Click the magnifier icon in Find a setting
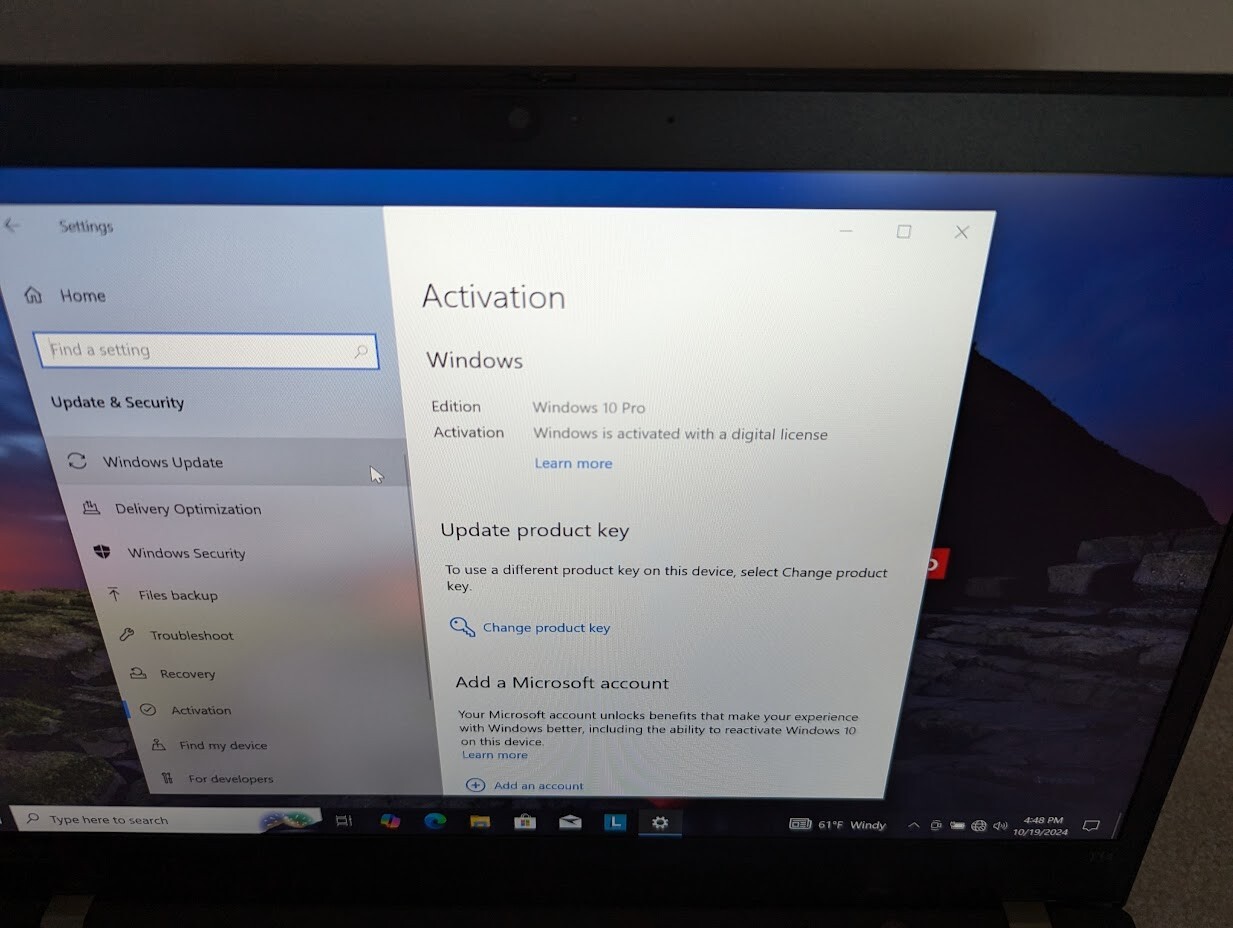Image resolution: width=1233 pixels, height=928 pixels. pyautogui.click(x=360, y=351)
